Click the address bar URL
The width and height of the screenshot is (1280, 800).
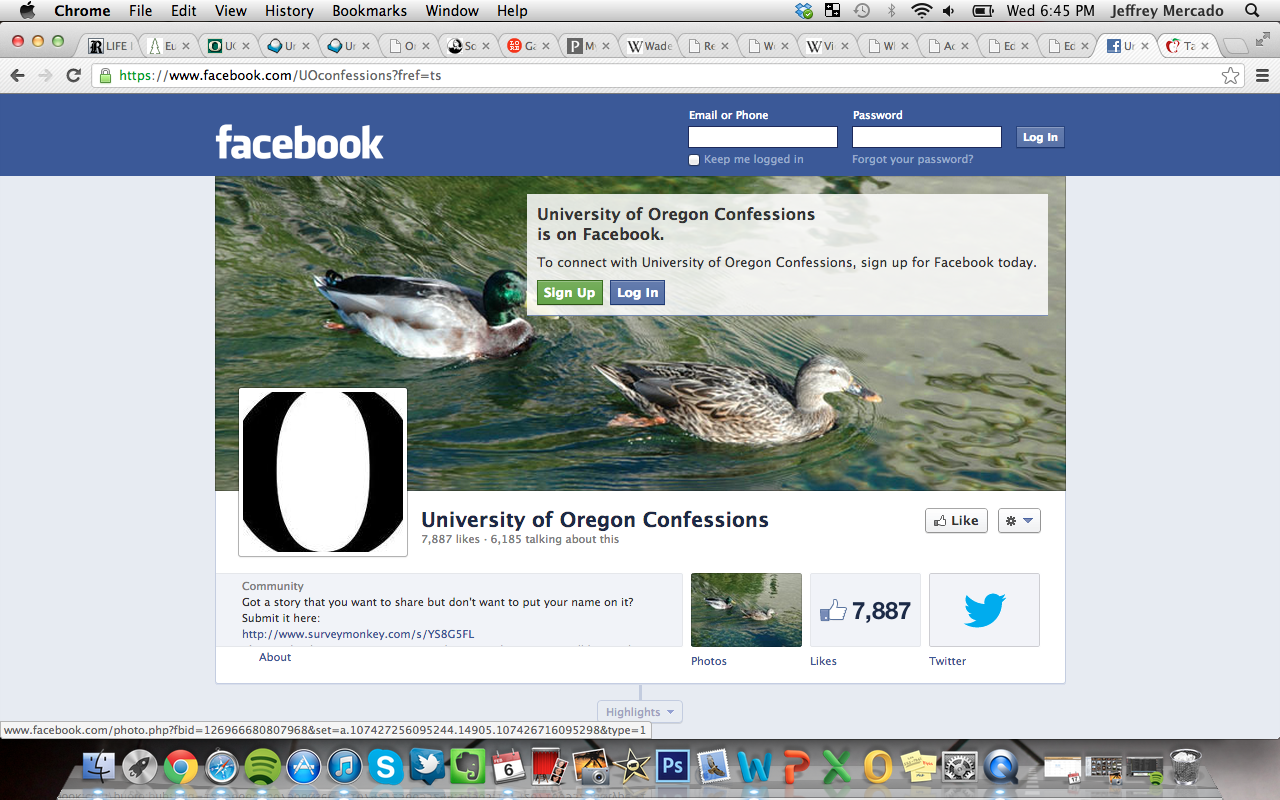[280, 76]
